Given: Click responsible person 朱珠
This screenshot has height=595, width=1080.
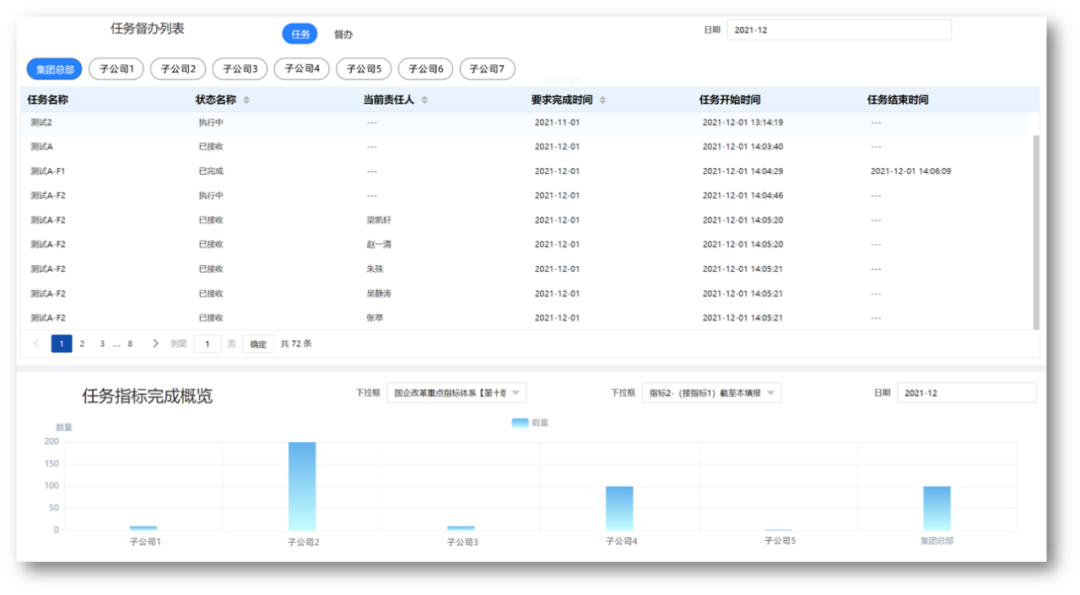Looking at the screenshot, I should pyautogui.click(x=375, y=269).
